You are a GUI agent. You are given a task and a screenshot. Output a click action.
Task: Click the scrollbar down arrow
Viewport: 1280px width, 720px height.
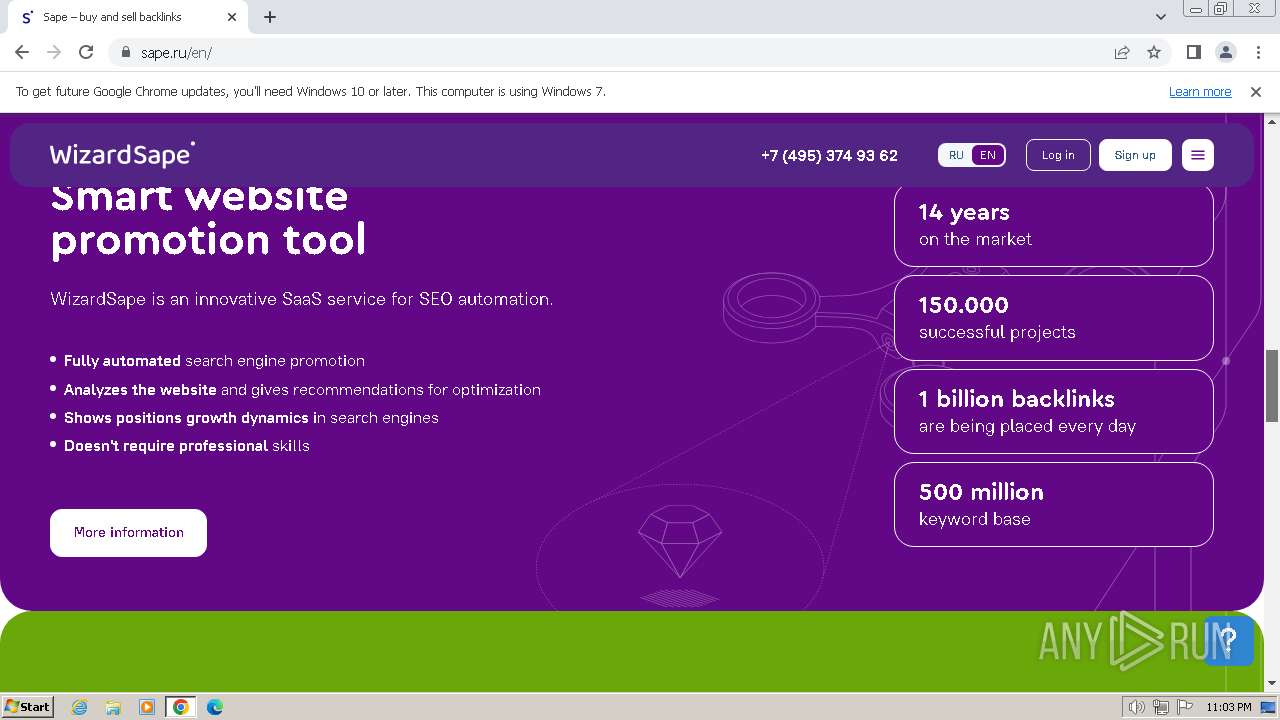(1272, 684)
